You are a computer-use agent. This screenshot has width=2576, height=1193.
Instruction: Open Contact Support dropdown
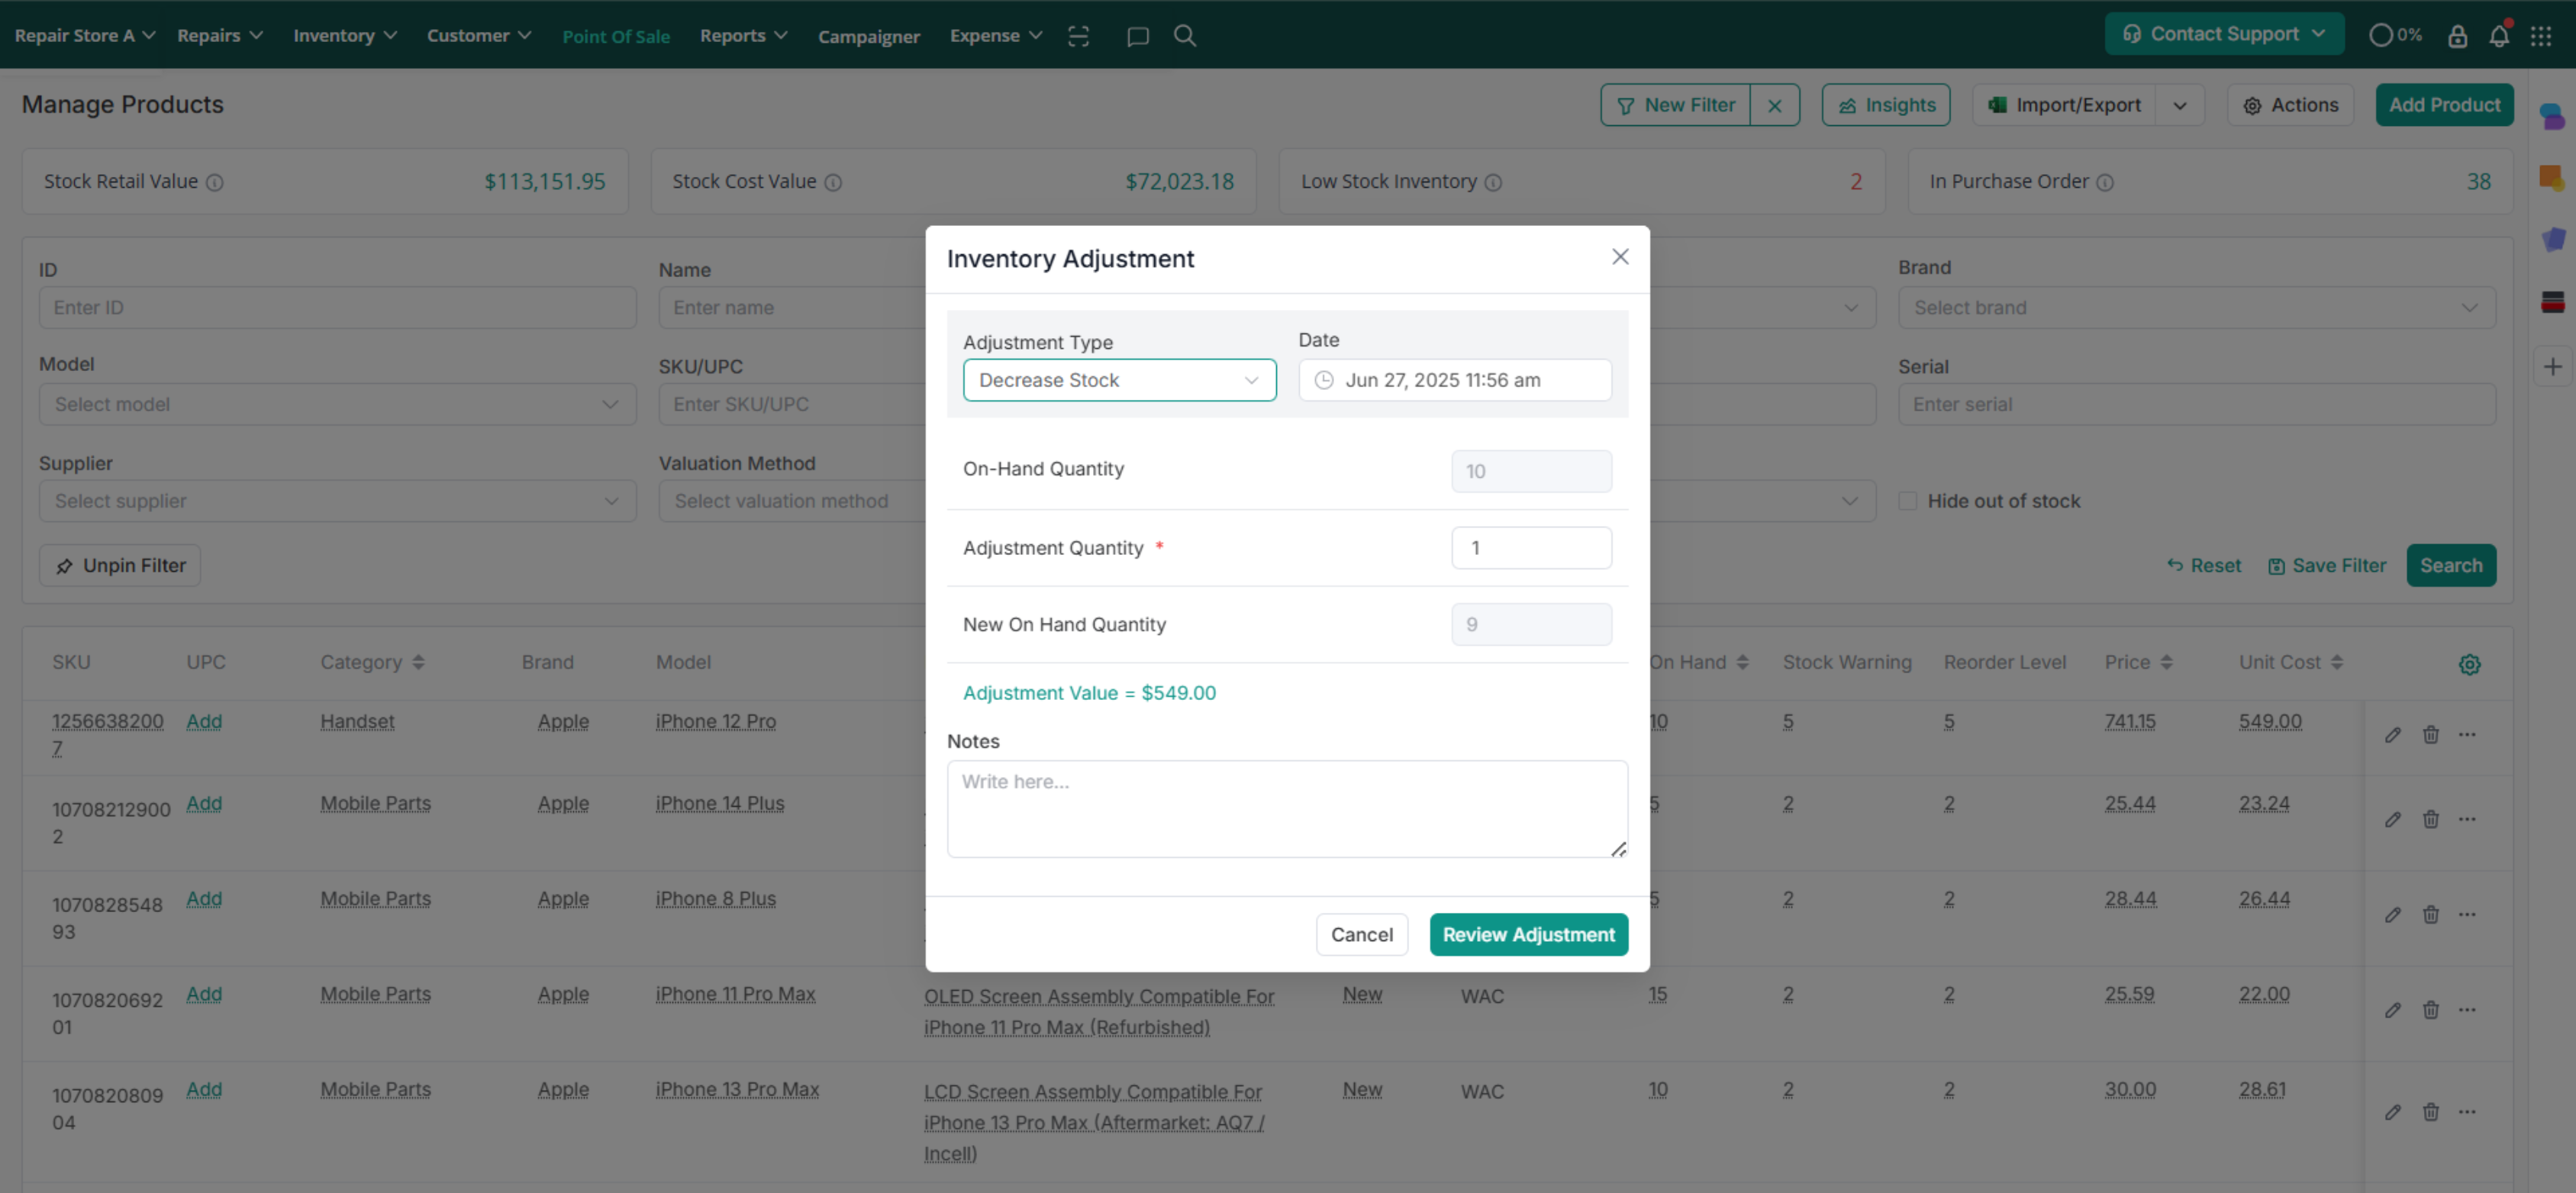pyautogui.click(x=2224, y=34)
